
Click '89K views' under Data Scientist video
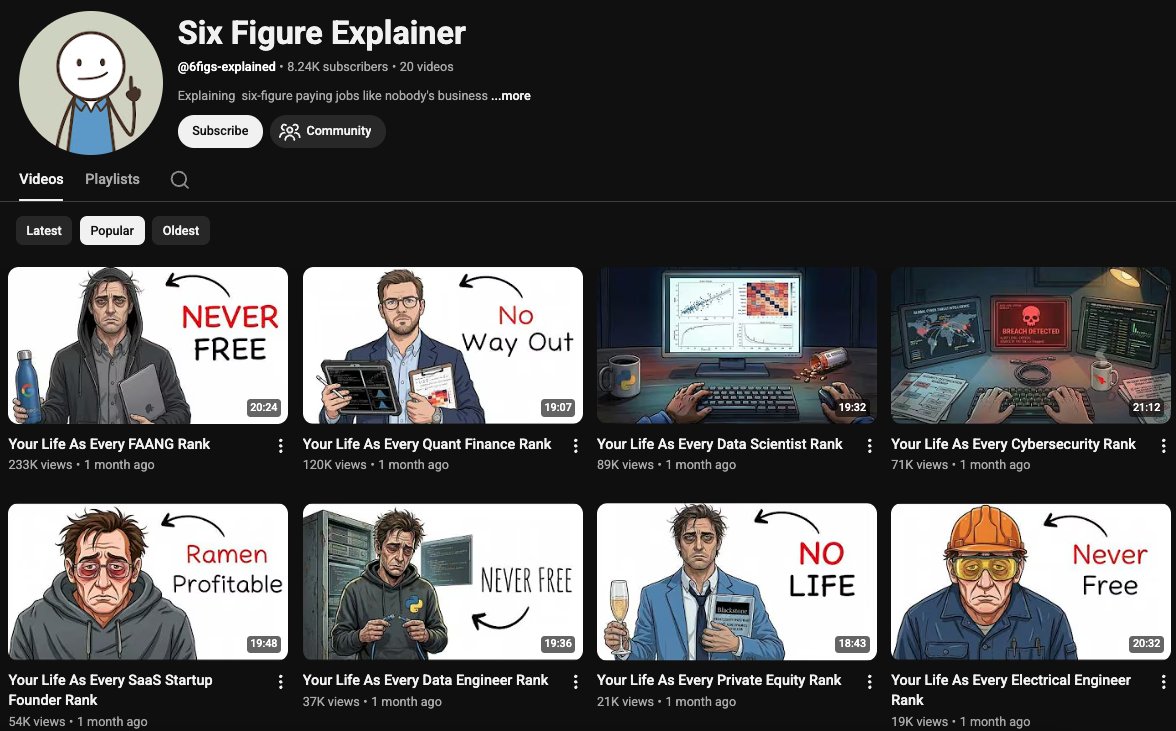pyautogui.click(x=626, y=465)
